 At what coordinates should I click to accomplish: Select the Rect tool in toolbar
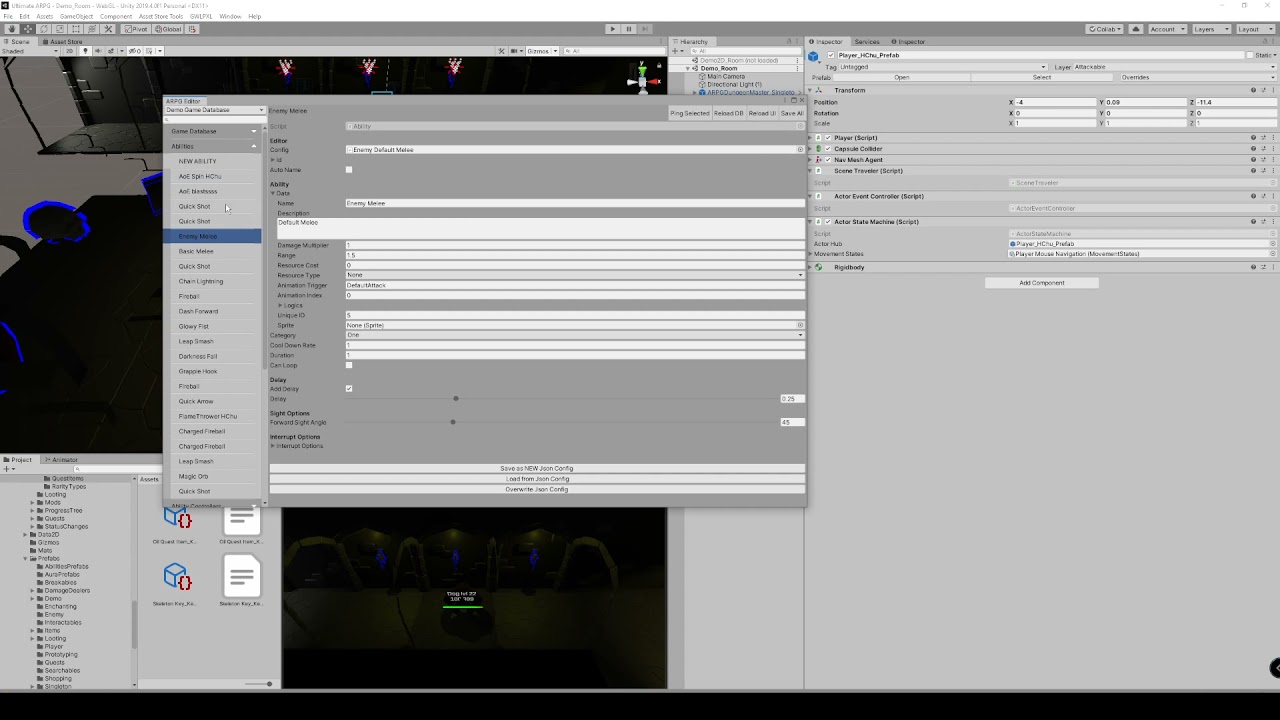(77, 29)
